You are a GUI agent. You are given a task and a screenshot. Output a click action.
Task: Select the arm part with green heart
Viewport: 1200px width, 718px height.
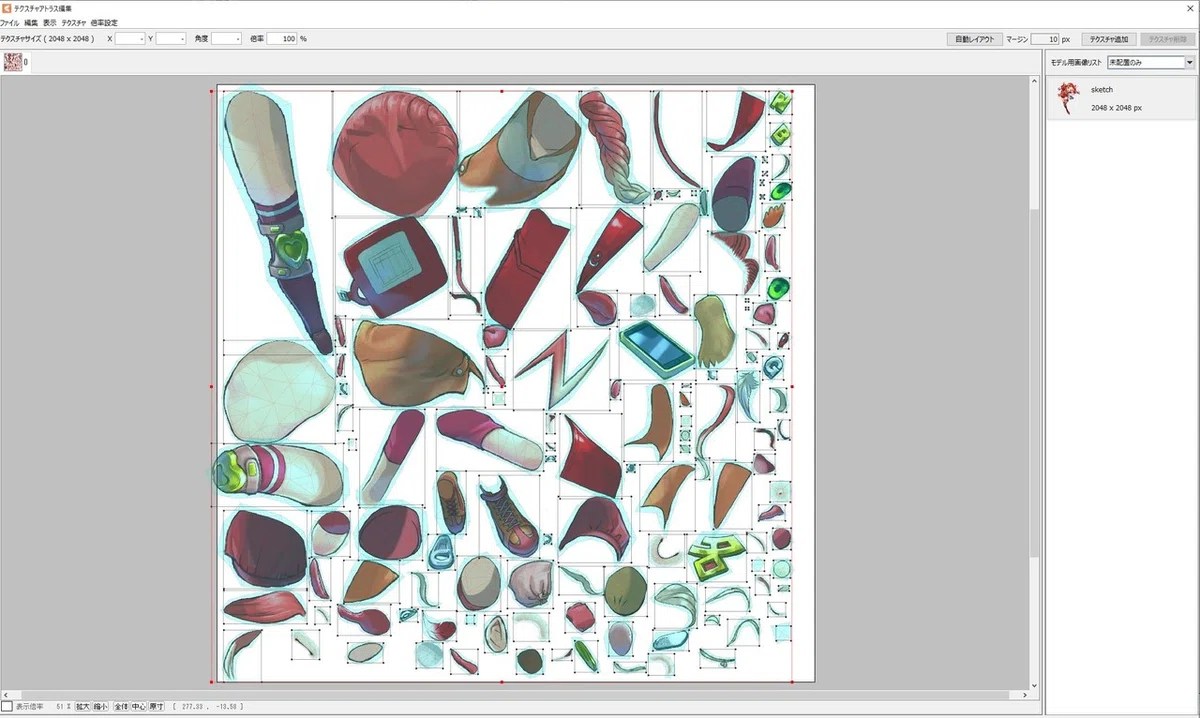click(279, 220)
